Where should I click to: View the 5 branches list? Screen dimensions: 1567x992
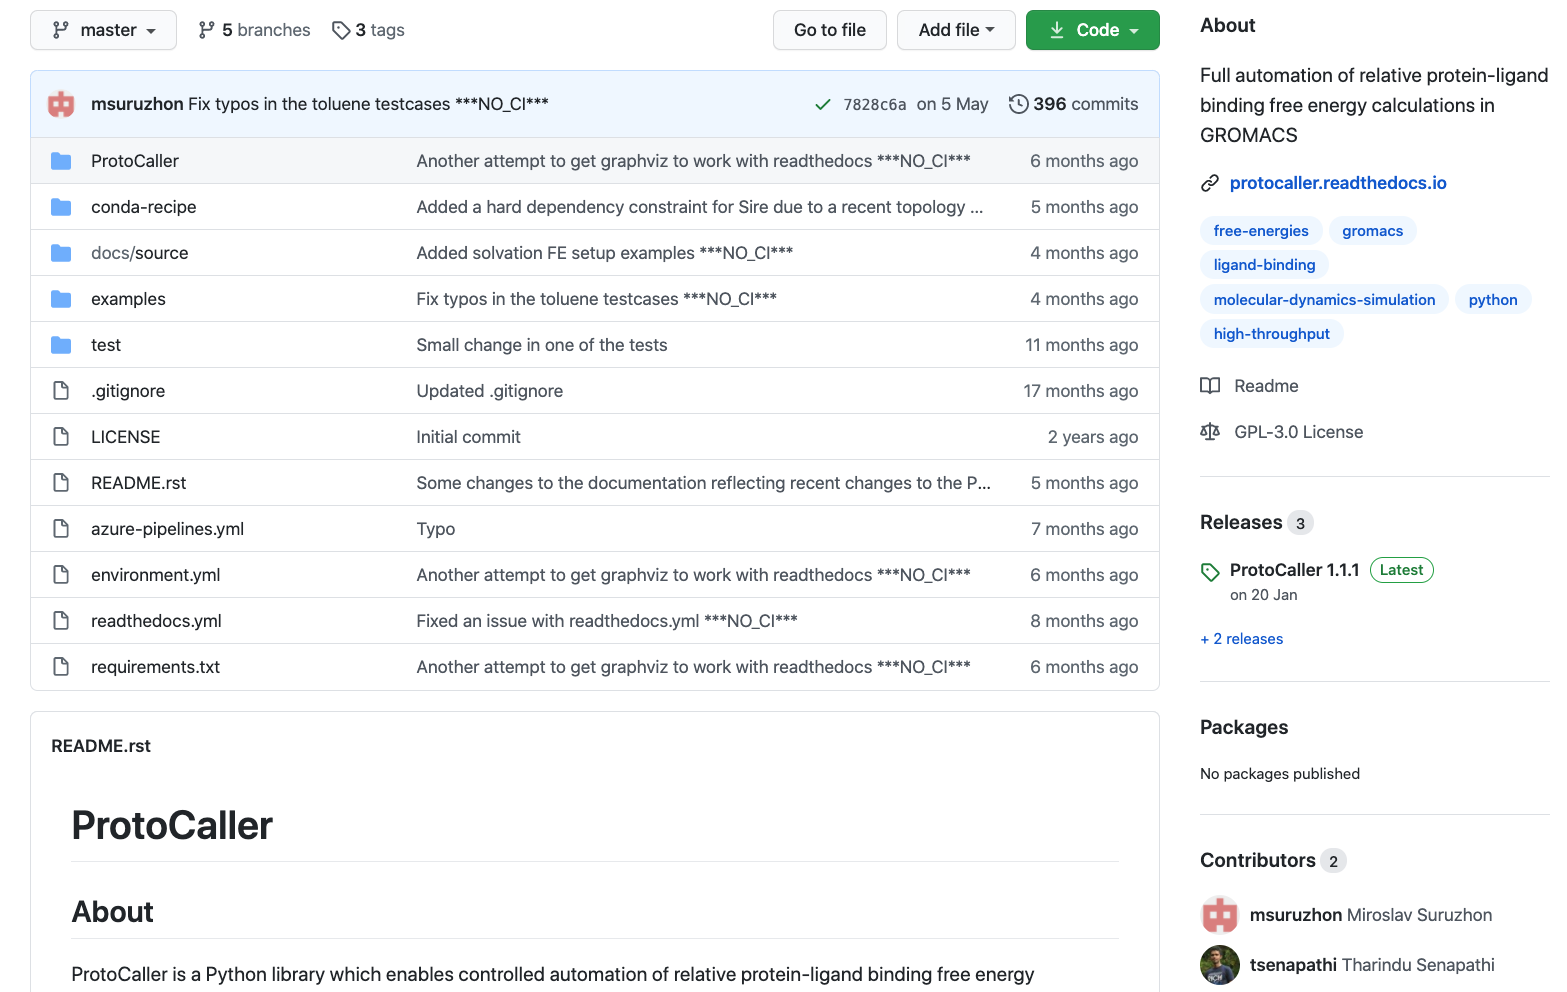tap(254, 30)
